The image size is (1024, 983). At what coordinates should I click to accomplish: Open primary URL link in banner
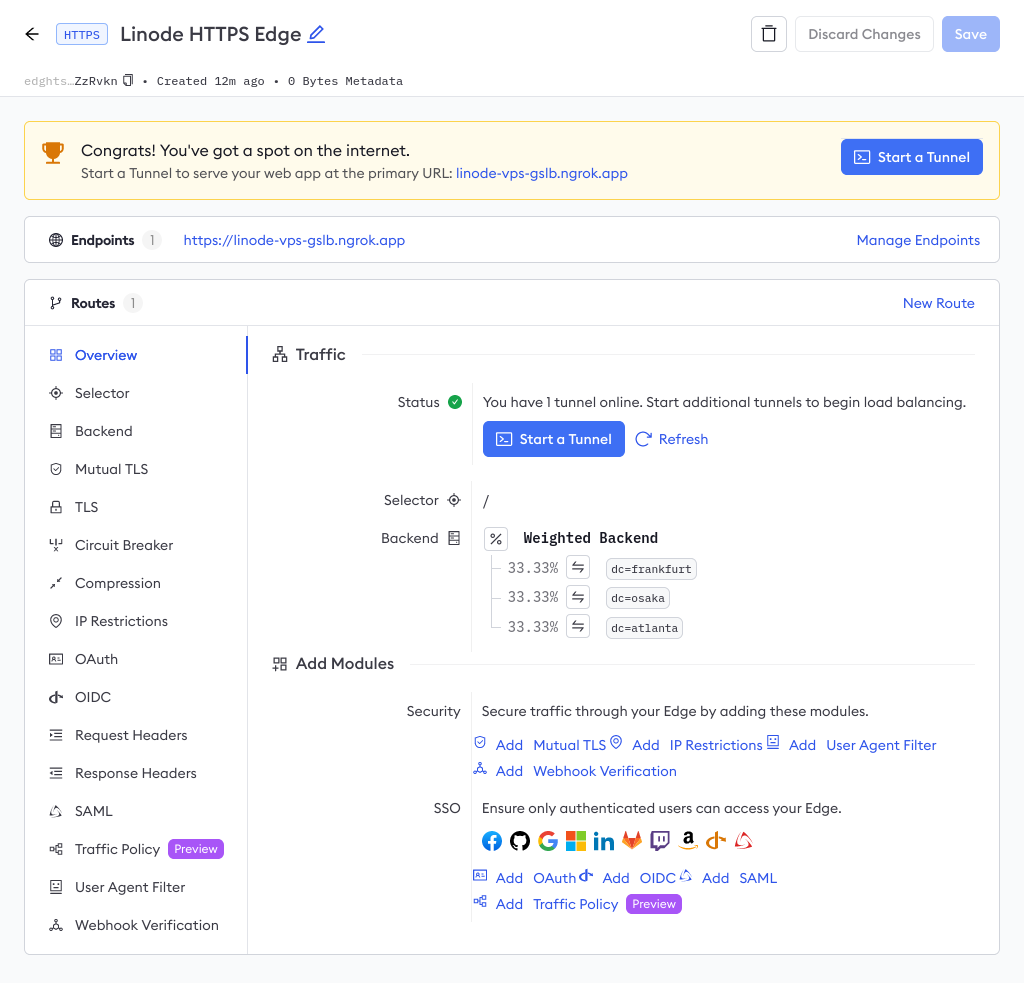(541, 173)
